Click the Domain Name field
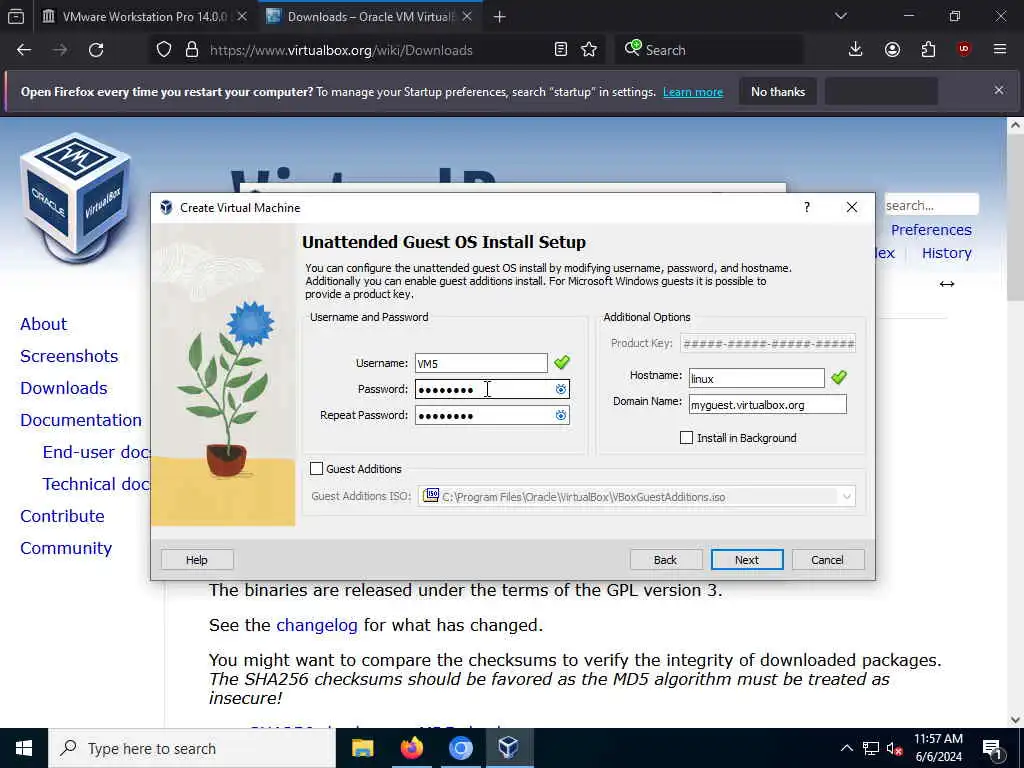The width and height of the screenshot is (1024, 768). [x=767, y=404]
